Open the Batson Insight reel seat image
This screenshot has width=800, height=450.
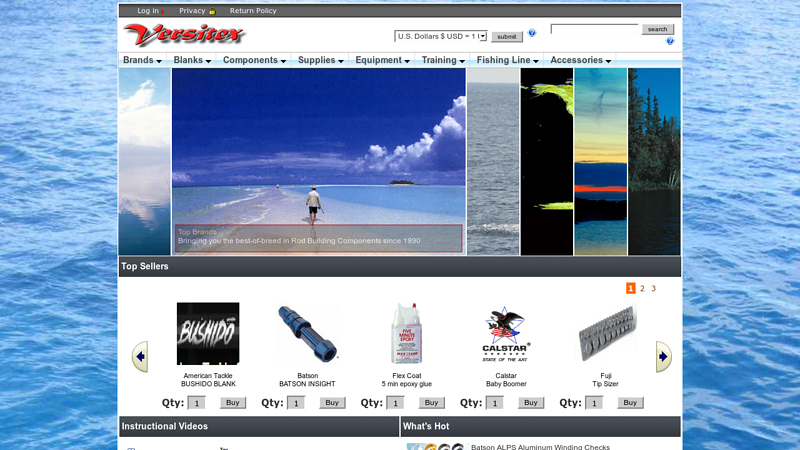307,333
